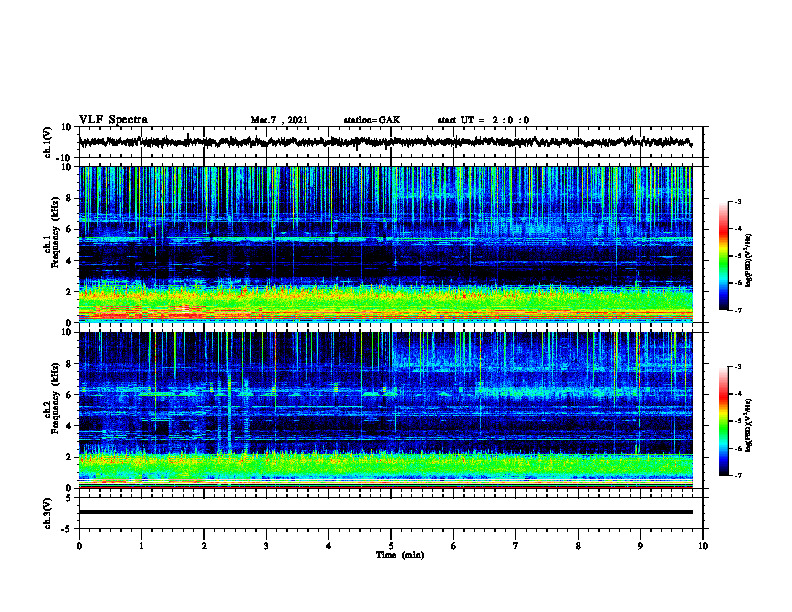Click the "8" kHz tick on ch.1 frequency axis
Viewport: 792px width, 612px height.
pos(70,198)
